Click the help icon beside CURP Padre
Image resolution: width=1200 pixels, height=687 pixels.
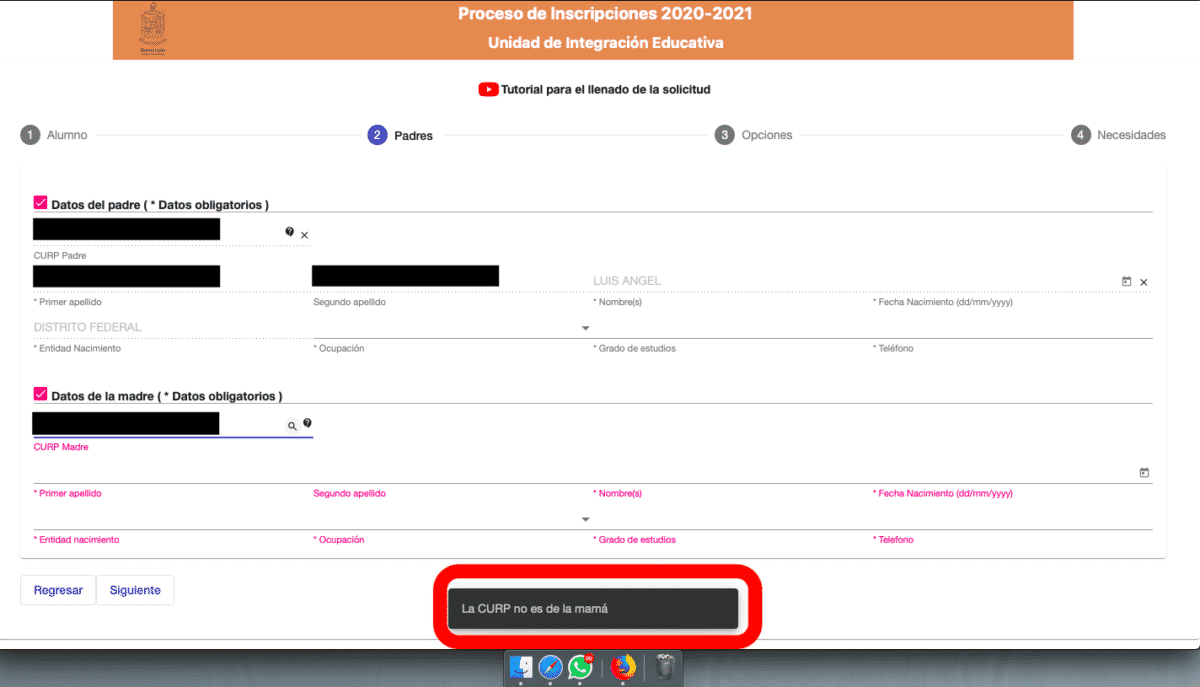(x=290, y=232)
